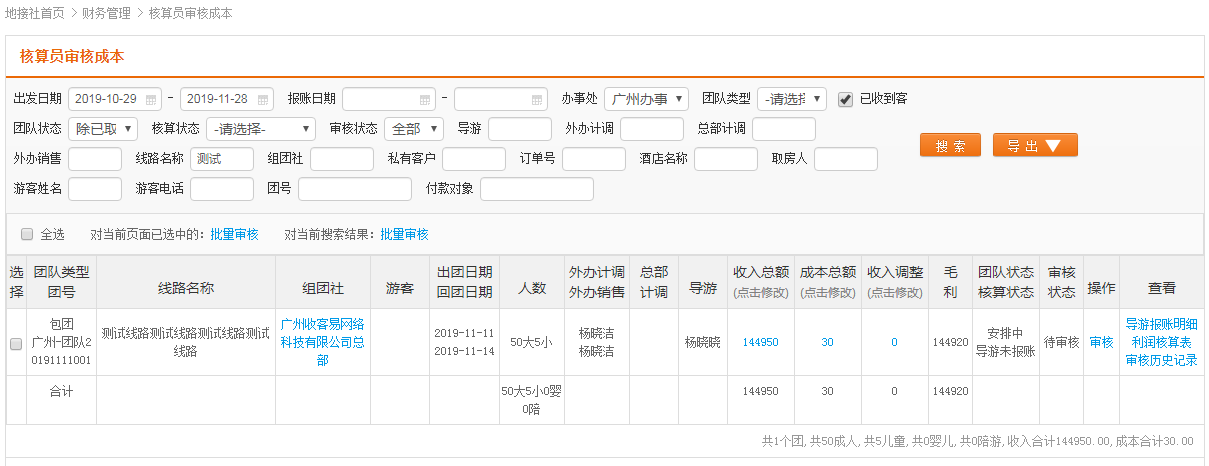The width and height of the screenshot is (1209, 466).
Task: Open the 团队类型 dropdown
Action: pyautogui.click(x=791, y=99)
